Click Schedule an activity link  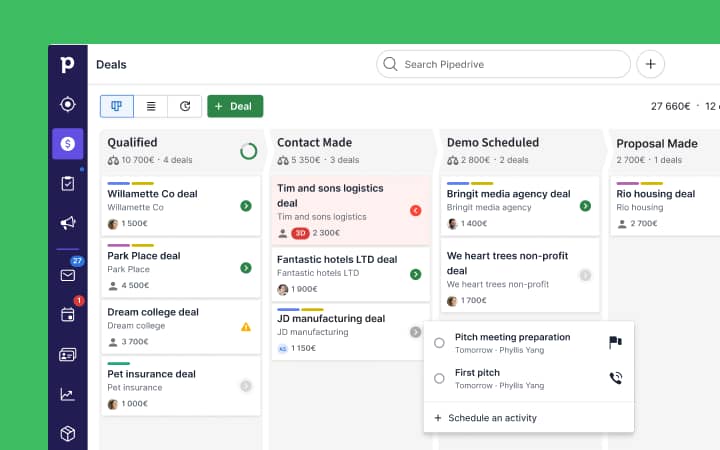coord(485,418)
